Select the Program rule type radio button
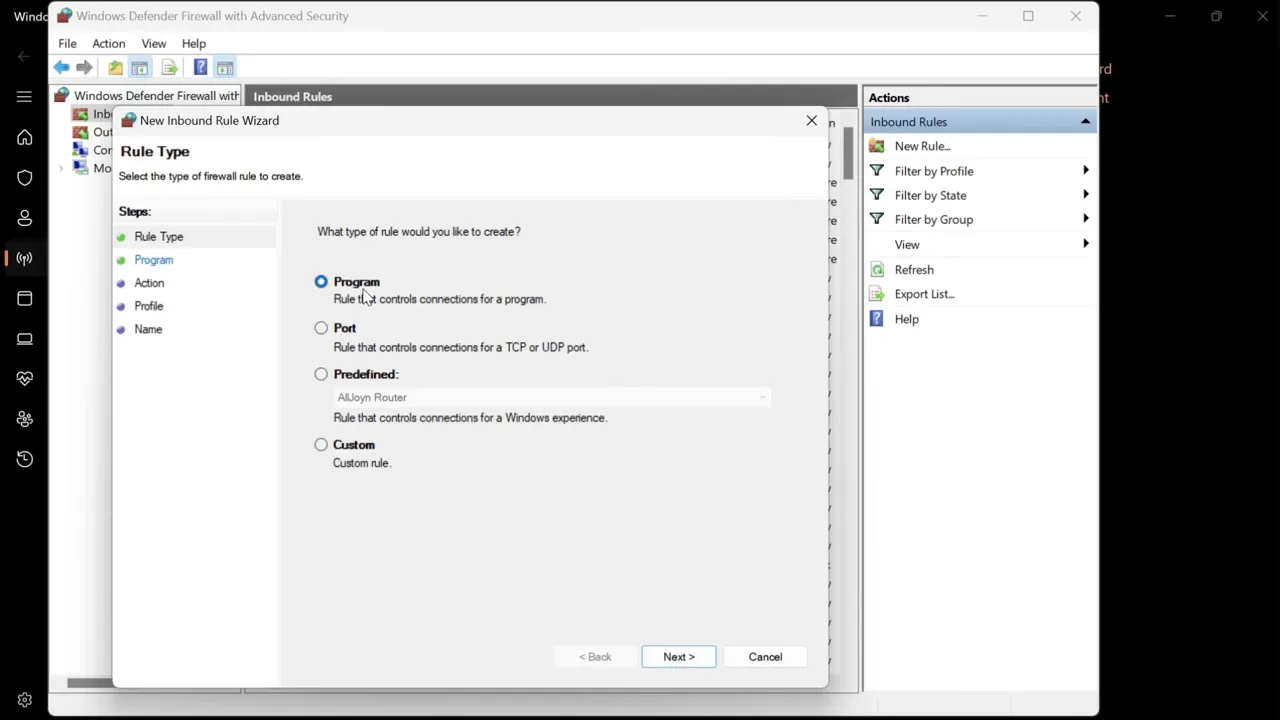Screen dimensions: 1280x720 (321, 282)
